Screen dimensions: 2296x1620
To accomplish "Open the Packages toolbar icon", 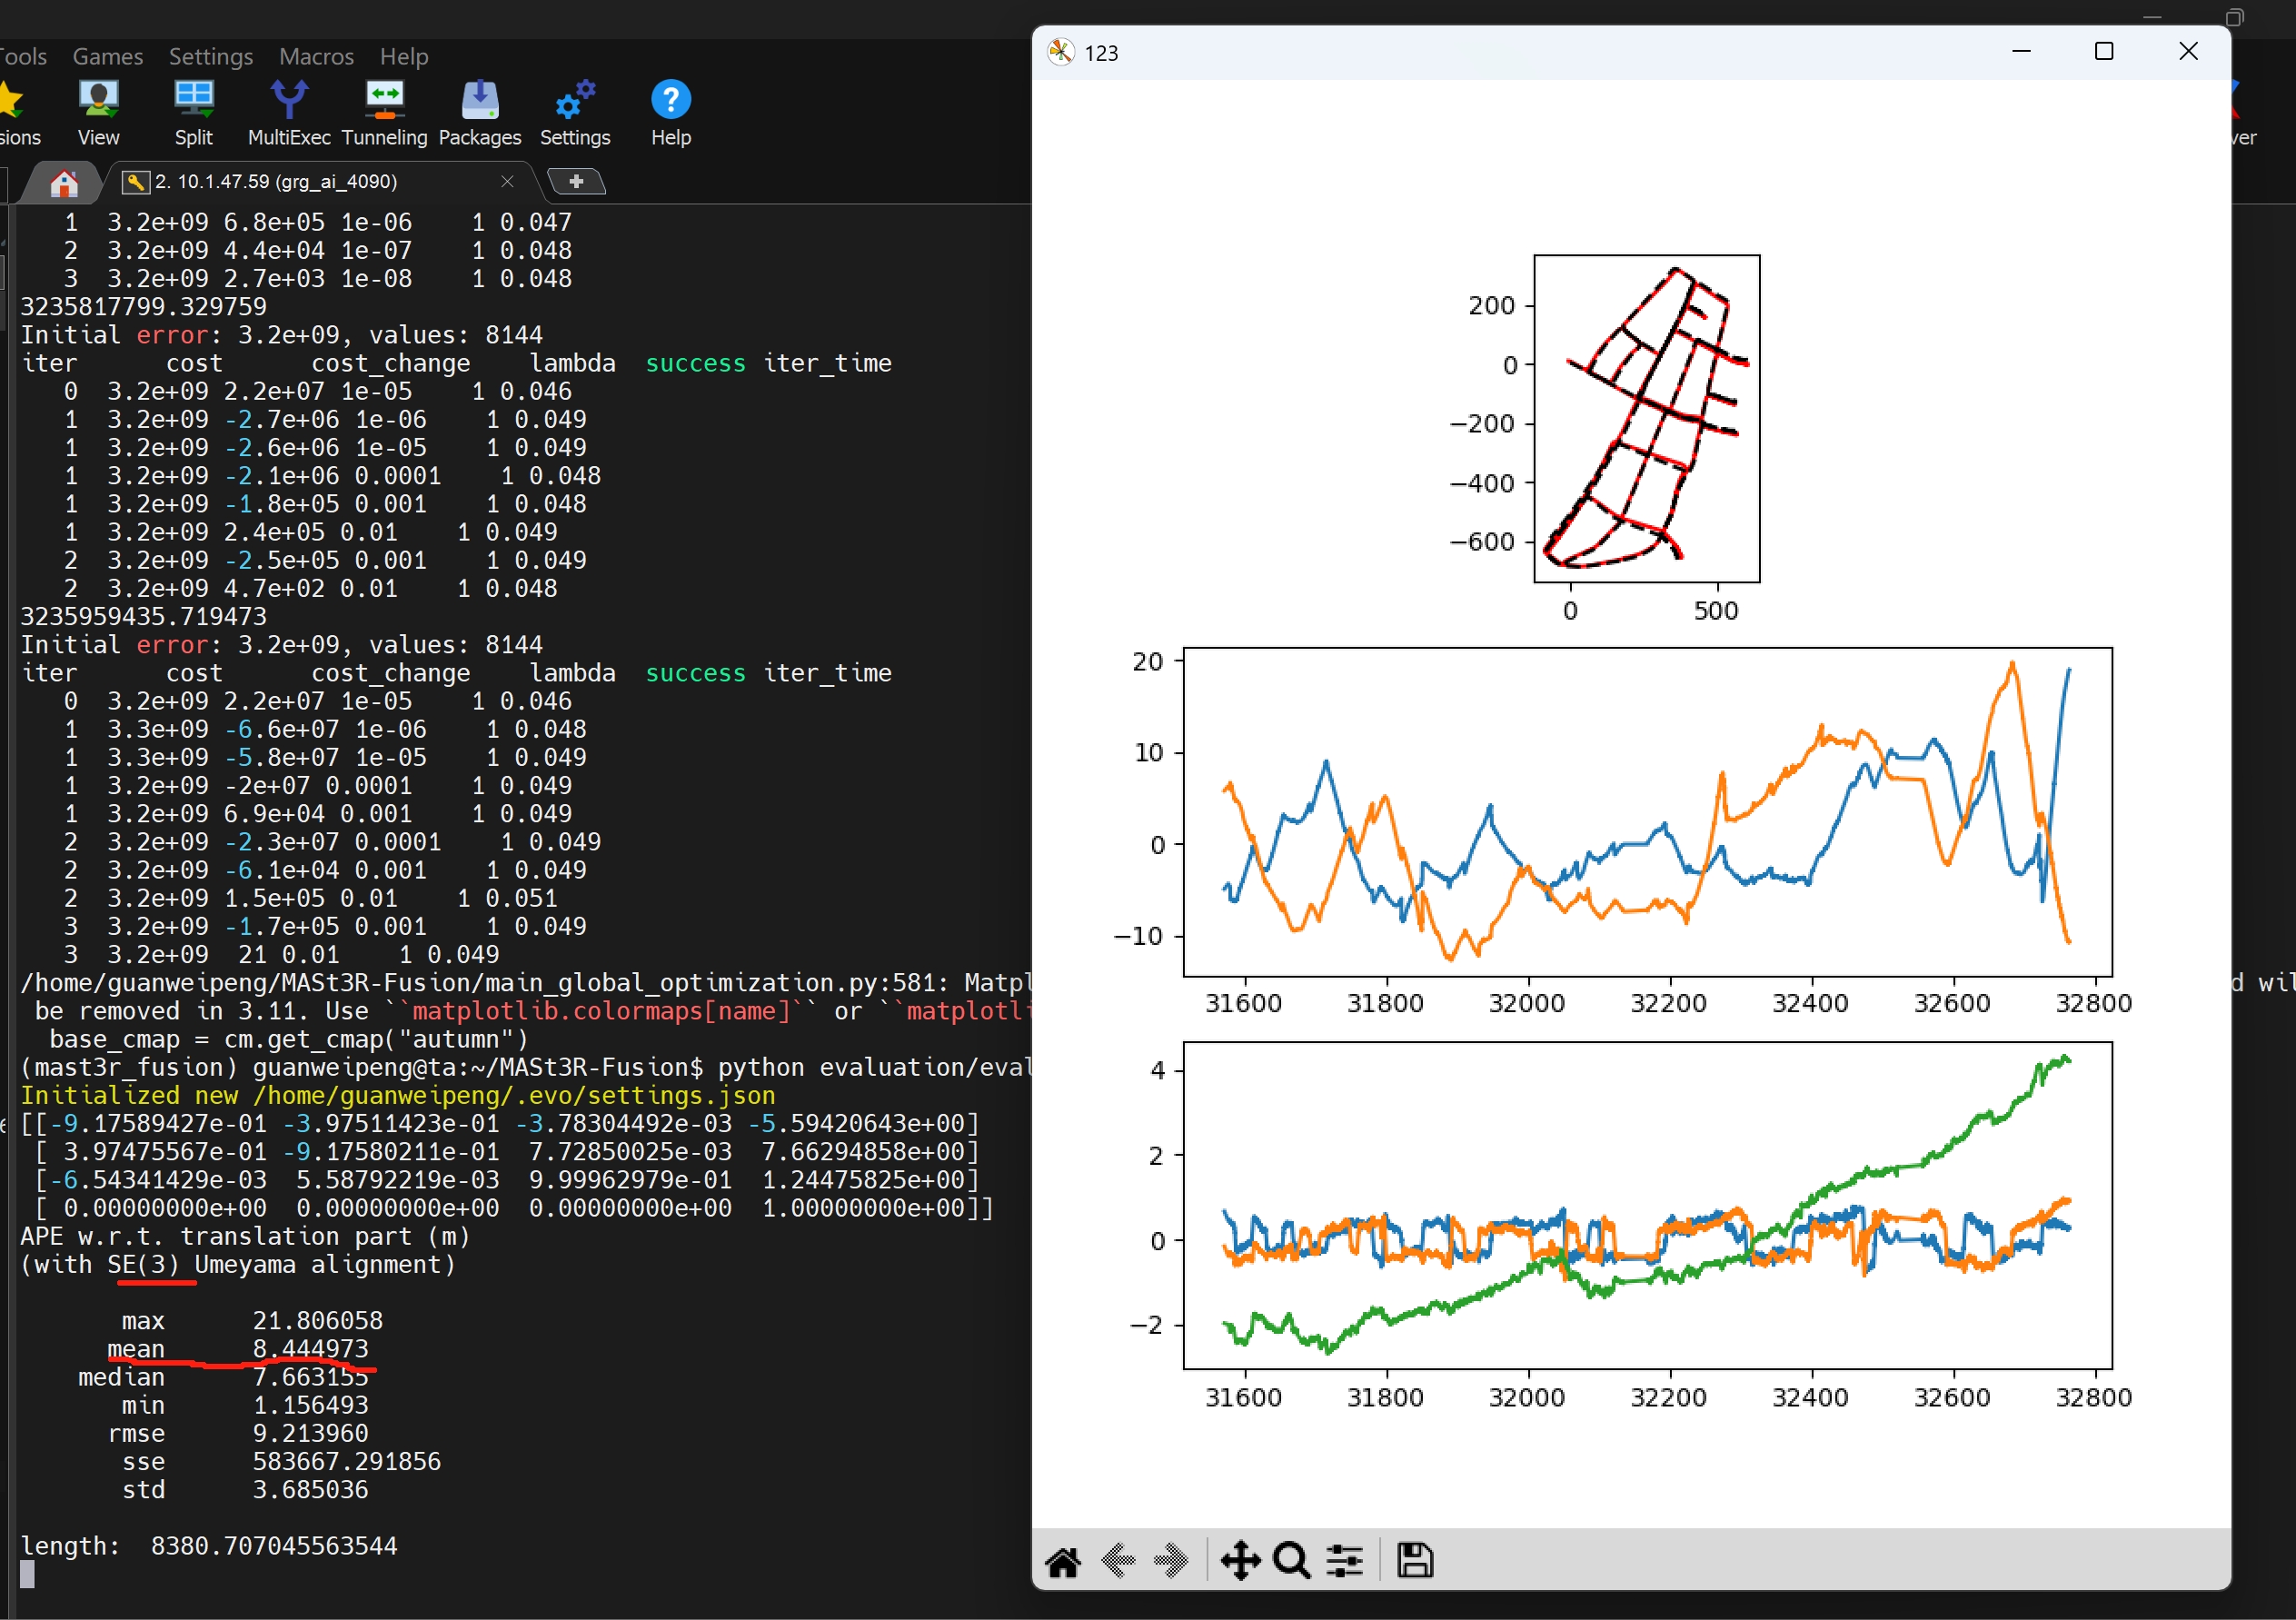I will tap(480, 112).
